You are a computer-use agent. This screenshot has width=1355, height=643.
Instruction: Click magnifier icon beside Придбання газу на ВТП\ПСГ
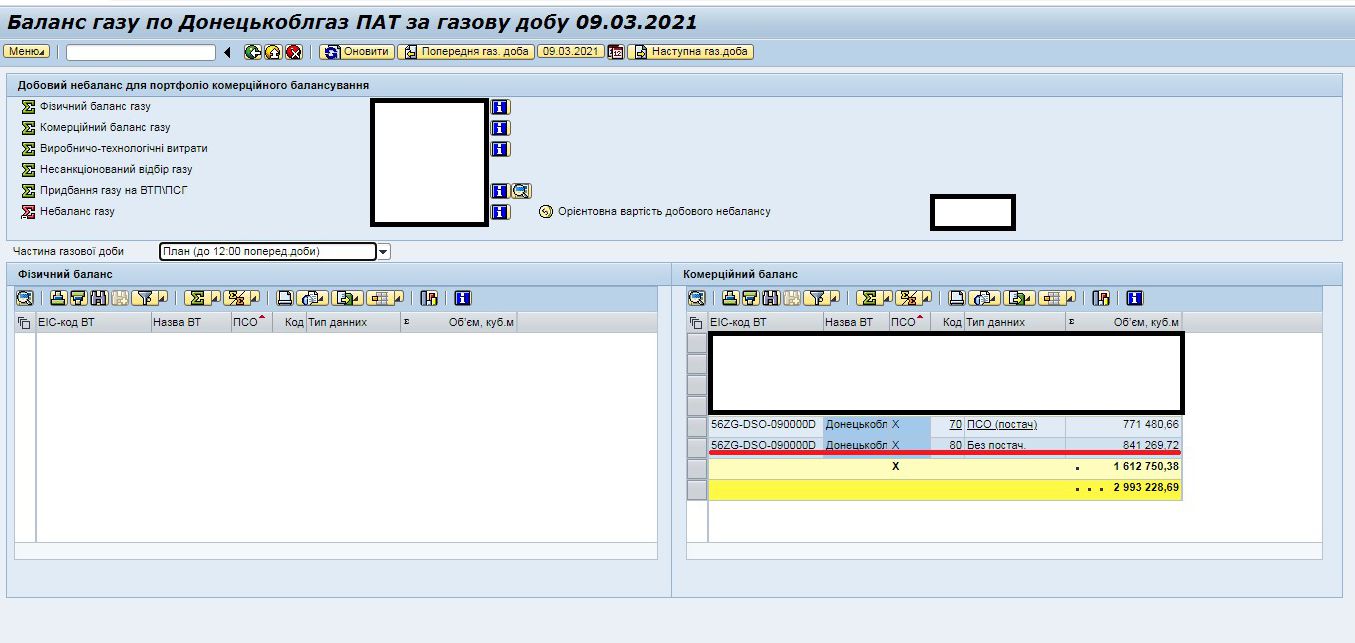521,191
